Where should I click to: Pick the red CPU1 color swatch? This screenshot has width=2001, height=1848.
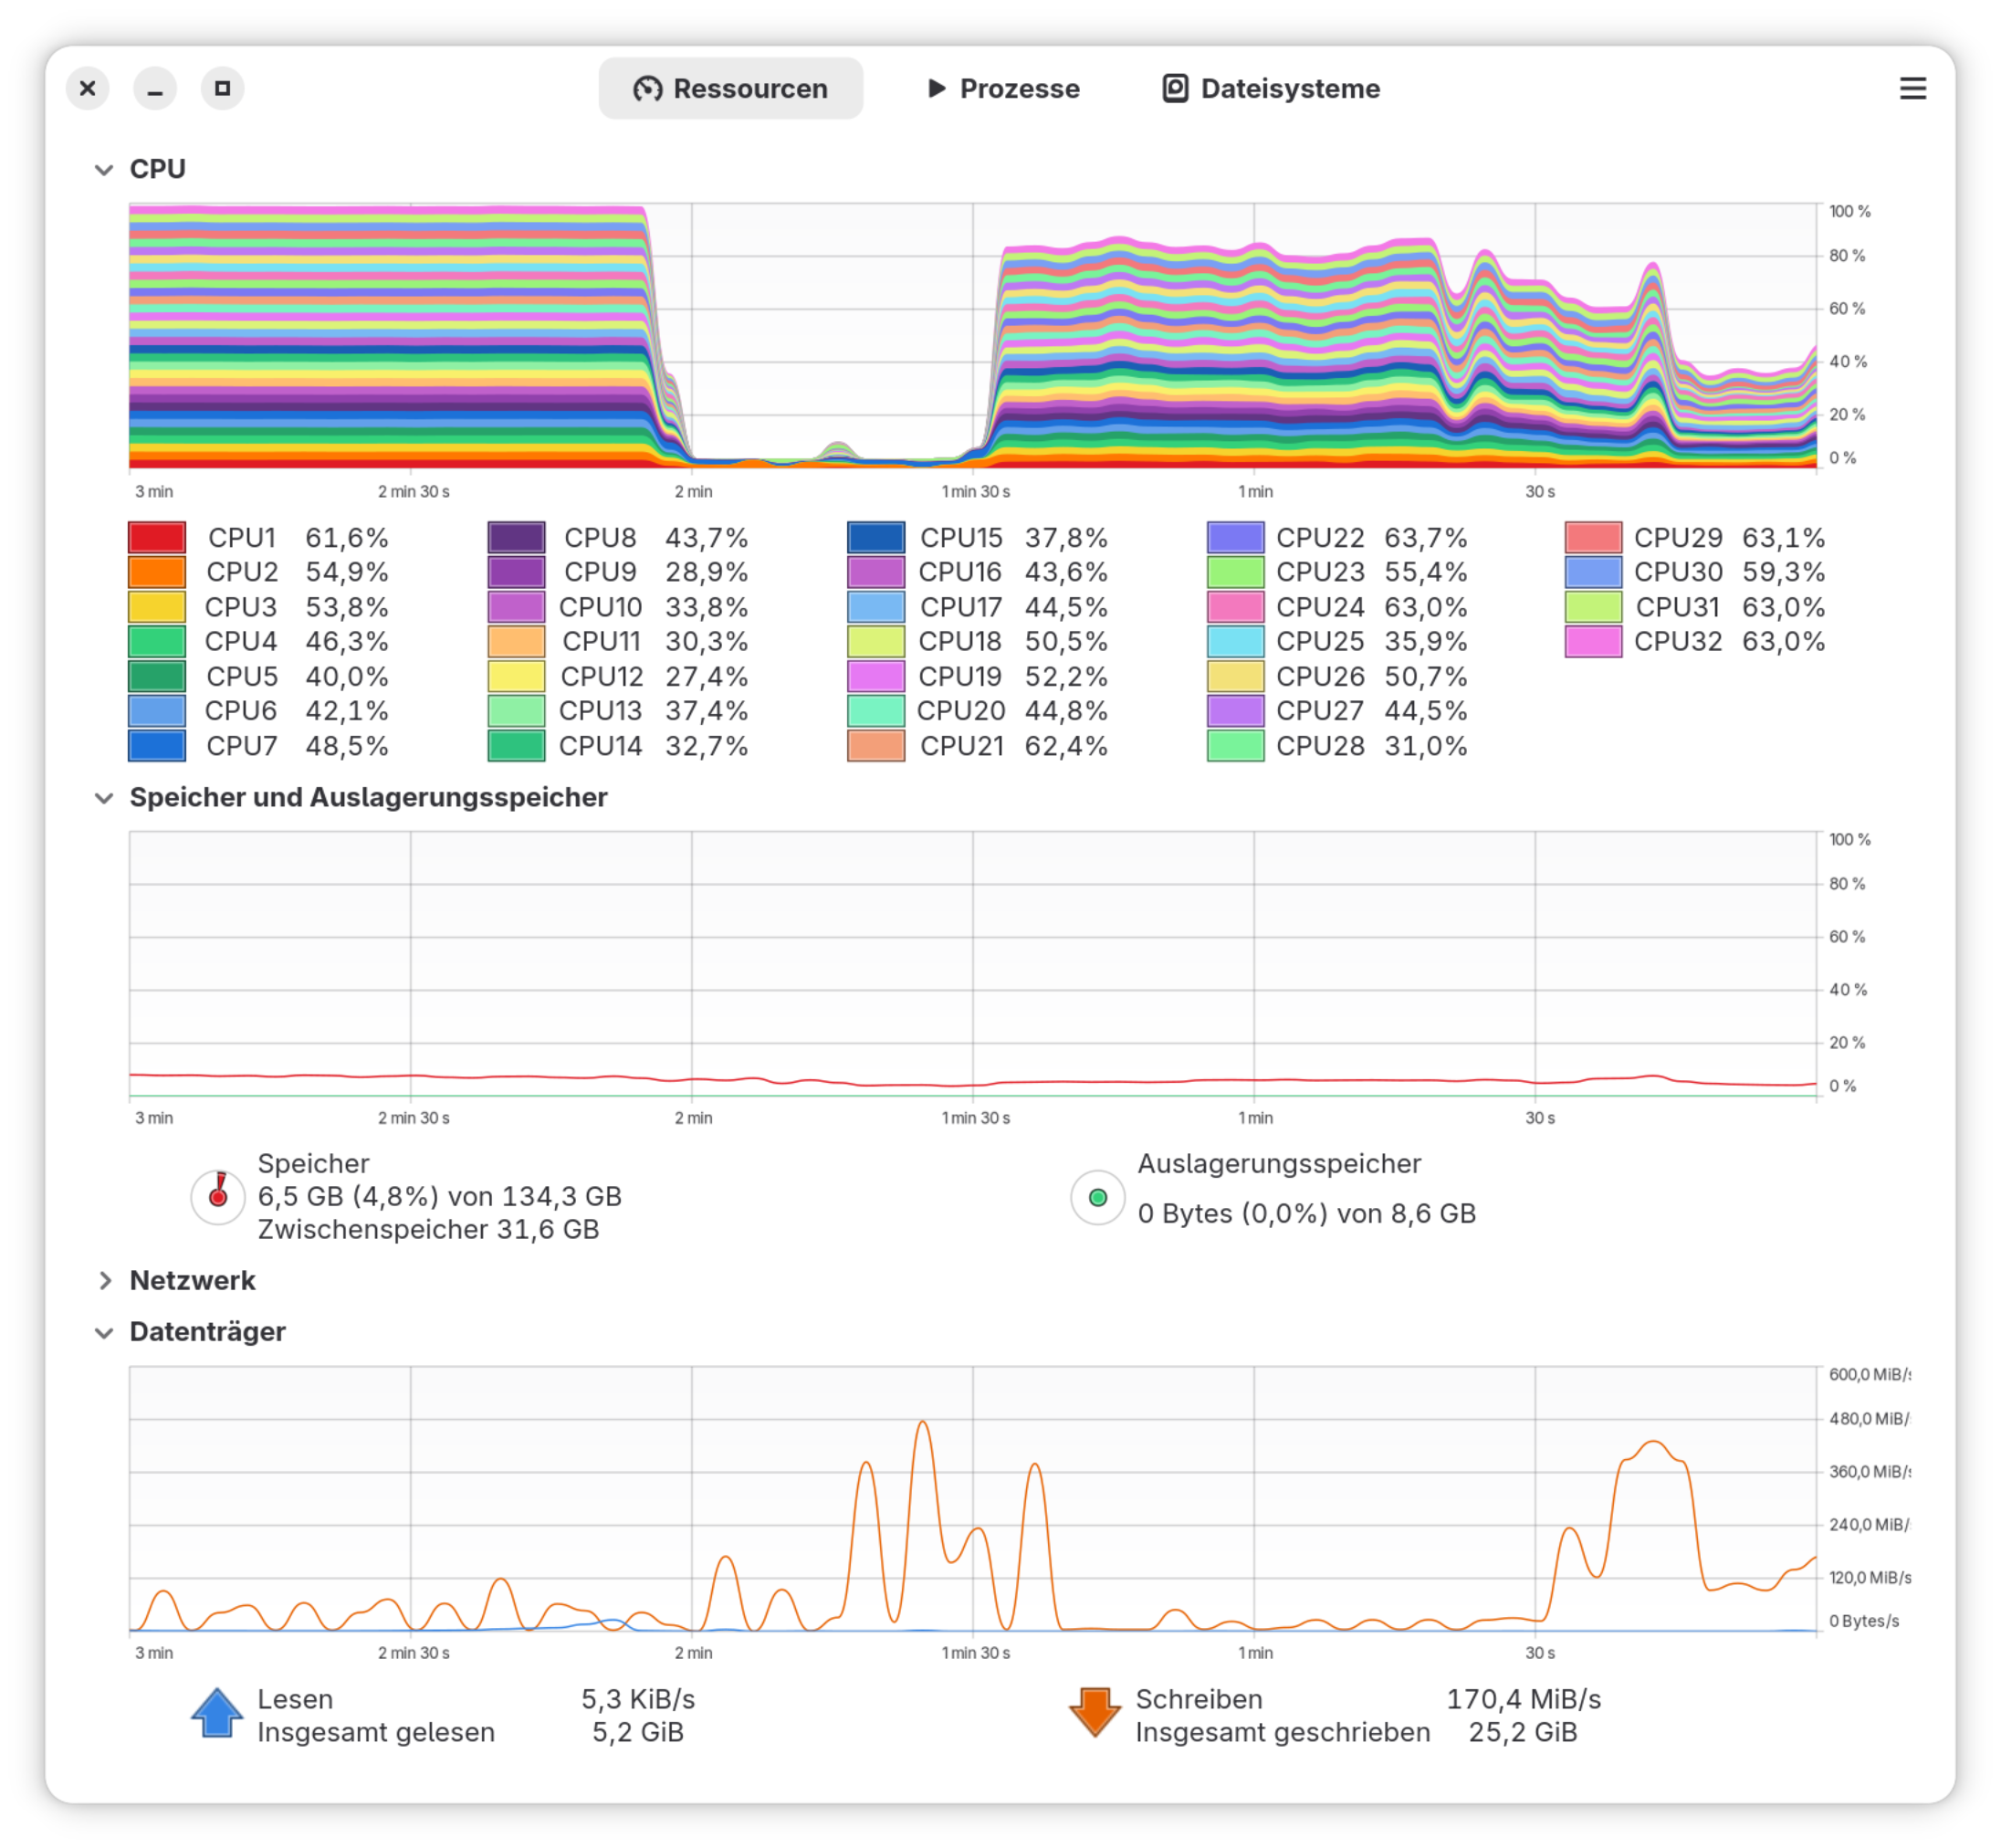click(157, 538)
